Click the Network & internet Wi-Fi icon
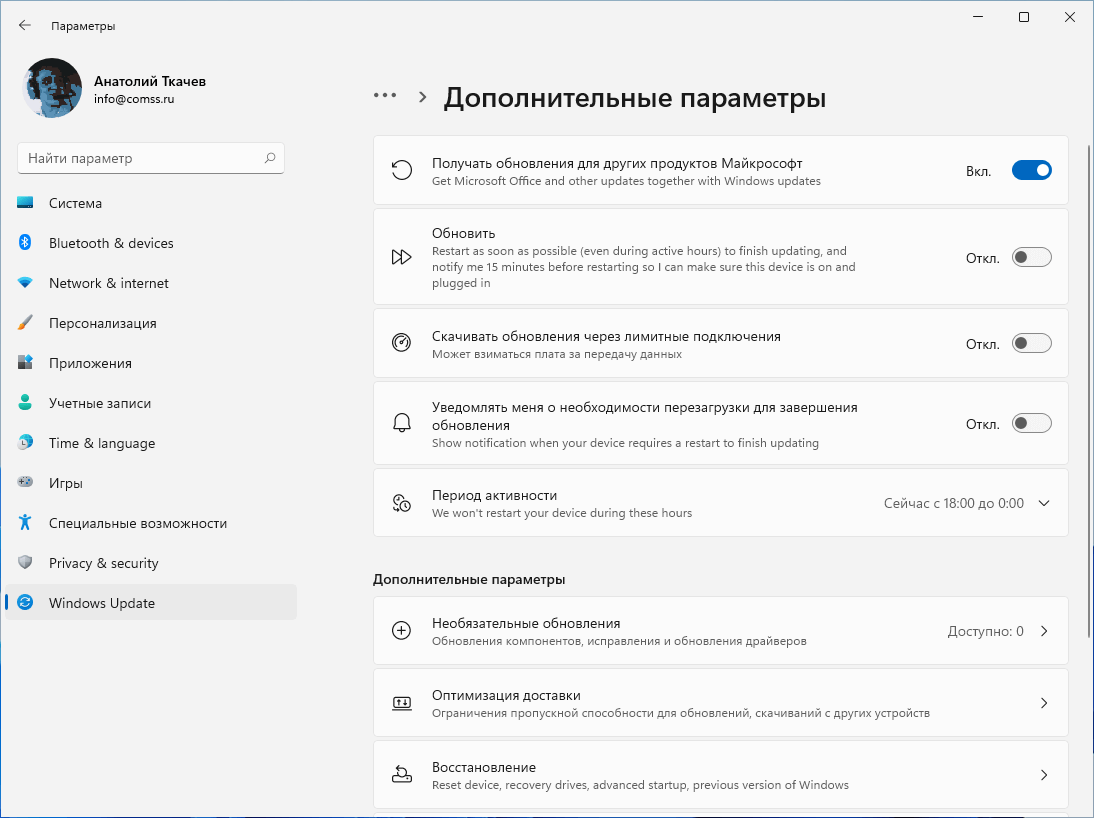 26,283
